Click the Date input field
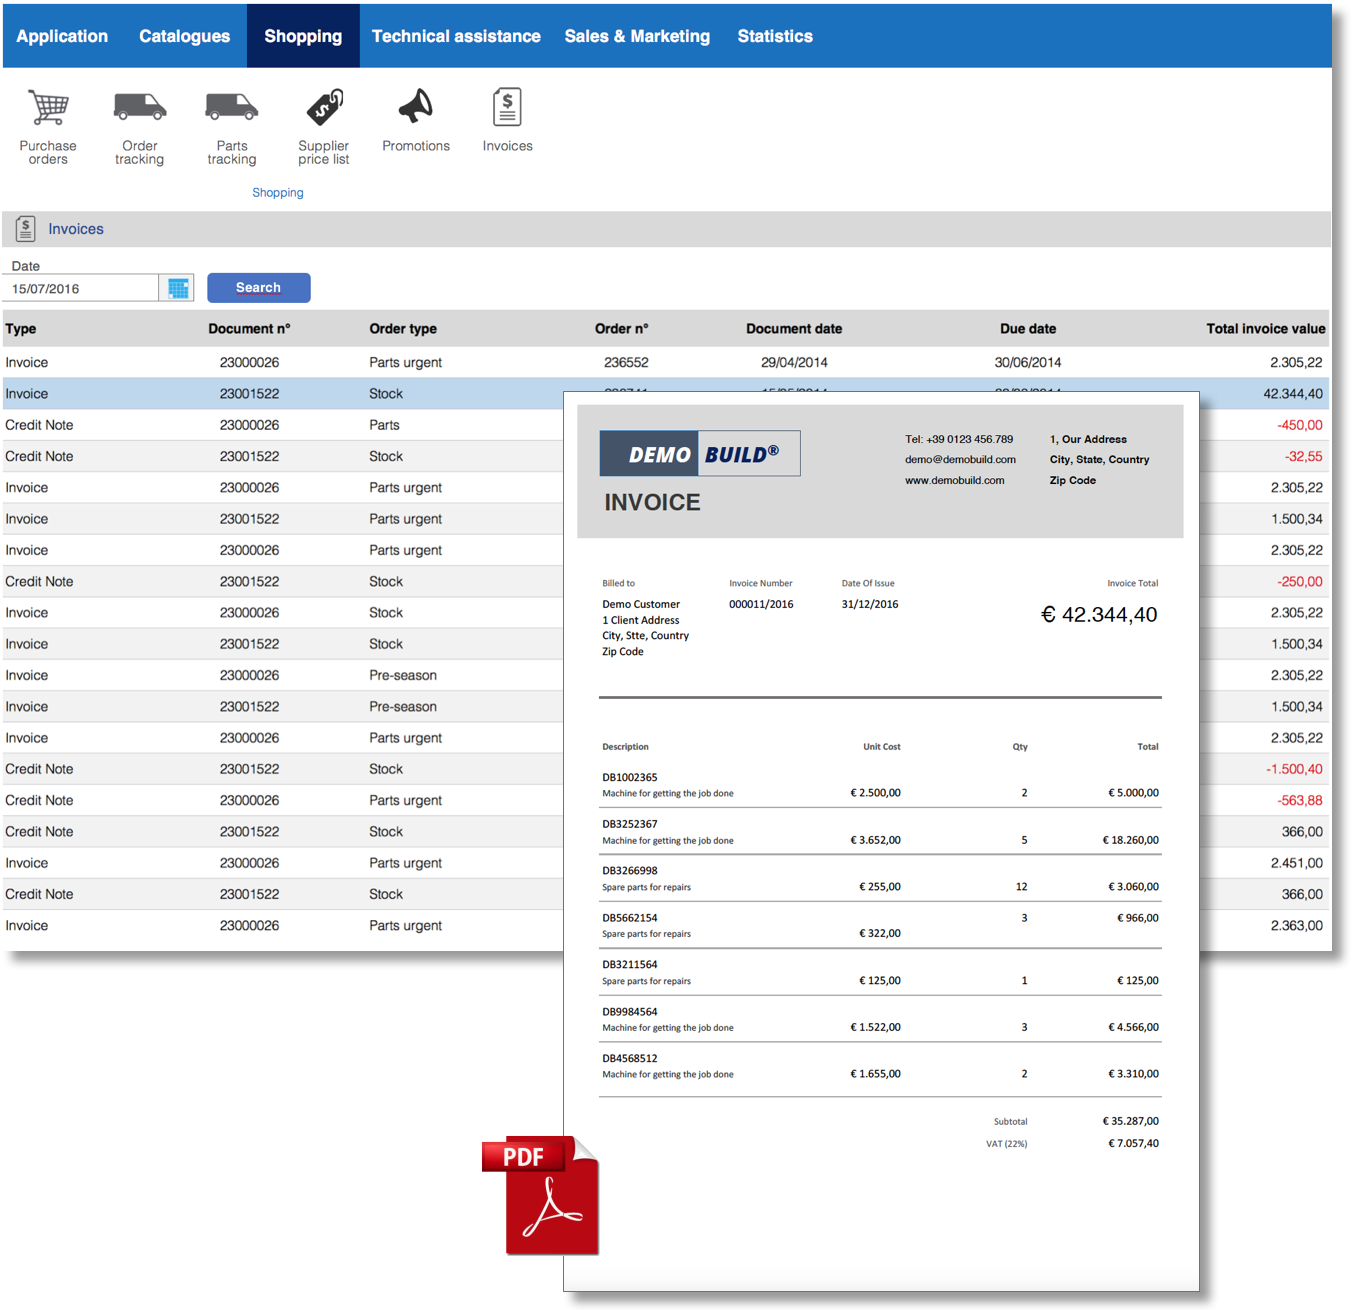This screenshot has width=1353, height=1310. [x=82, y=289]
